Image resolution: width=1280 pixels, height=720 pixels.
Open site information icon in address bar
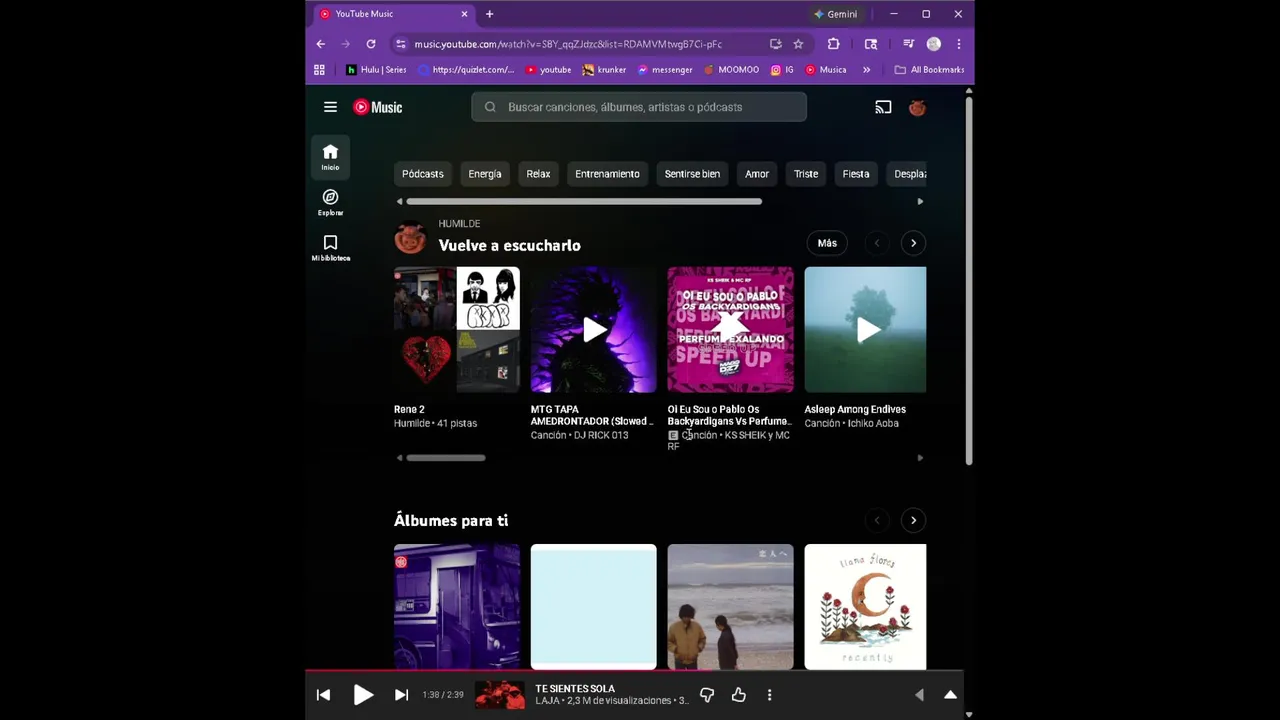(x=401, y=44)
